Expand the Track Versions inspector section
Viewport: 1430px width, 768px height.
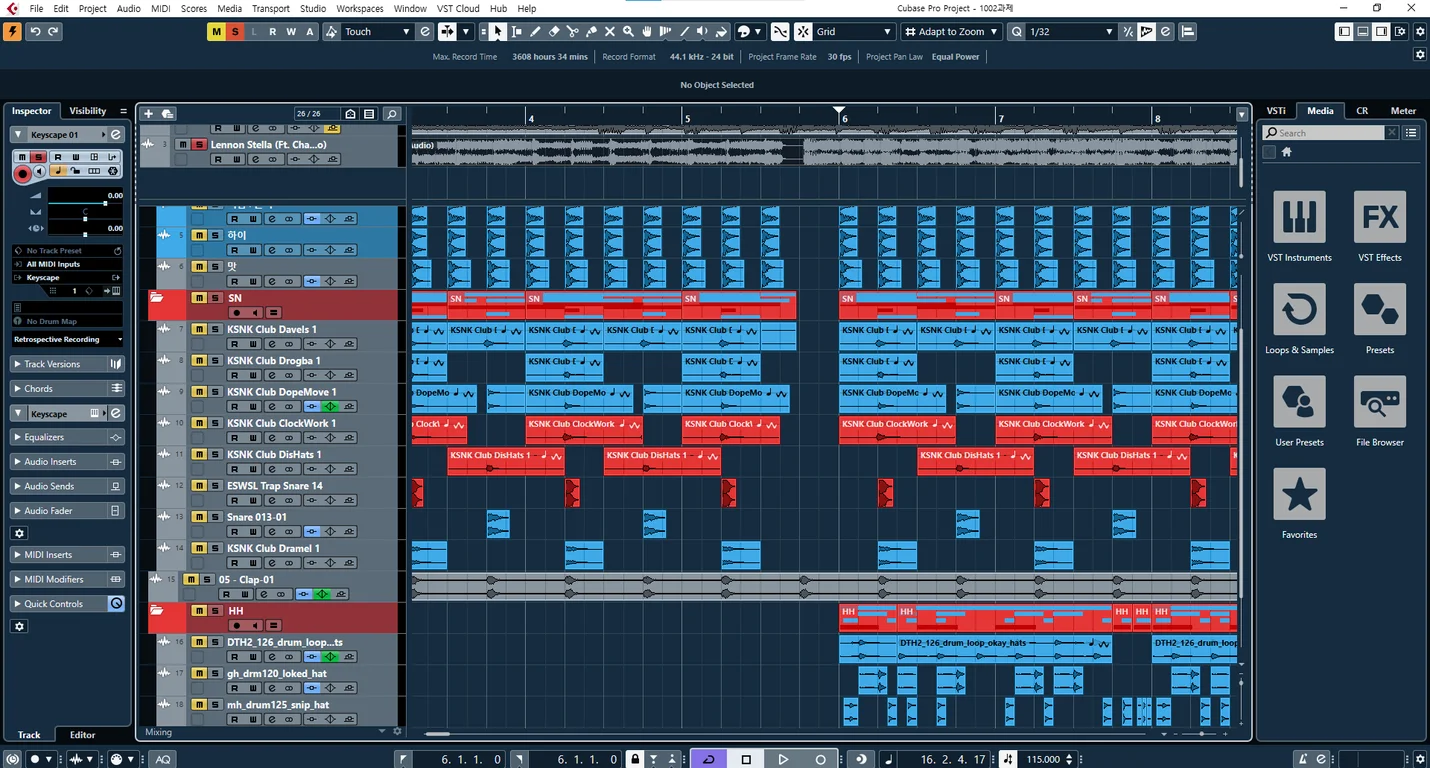click(x=68, y=364)
